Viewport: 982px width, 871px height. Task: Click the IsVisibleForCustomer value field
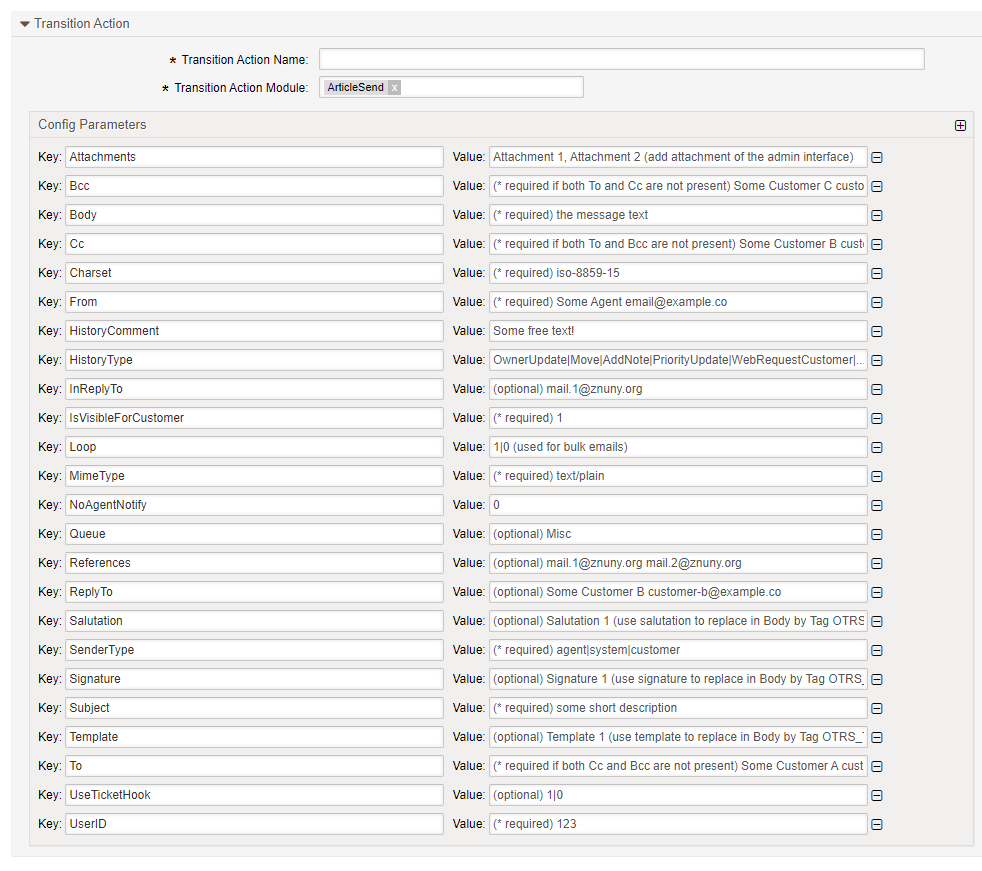coord(677,418)
